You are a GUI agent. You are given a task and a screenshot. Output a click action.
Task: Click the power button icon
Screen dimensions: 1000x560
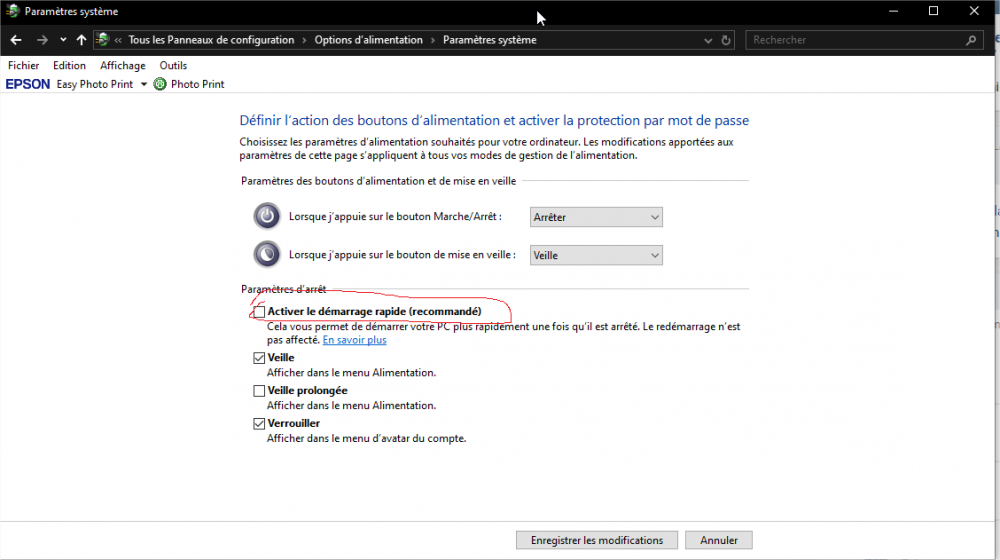click(x=267, y=216)
